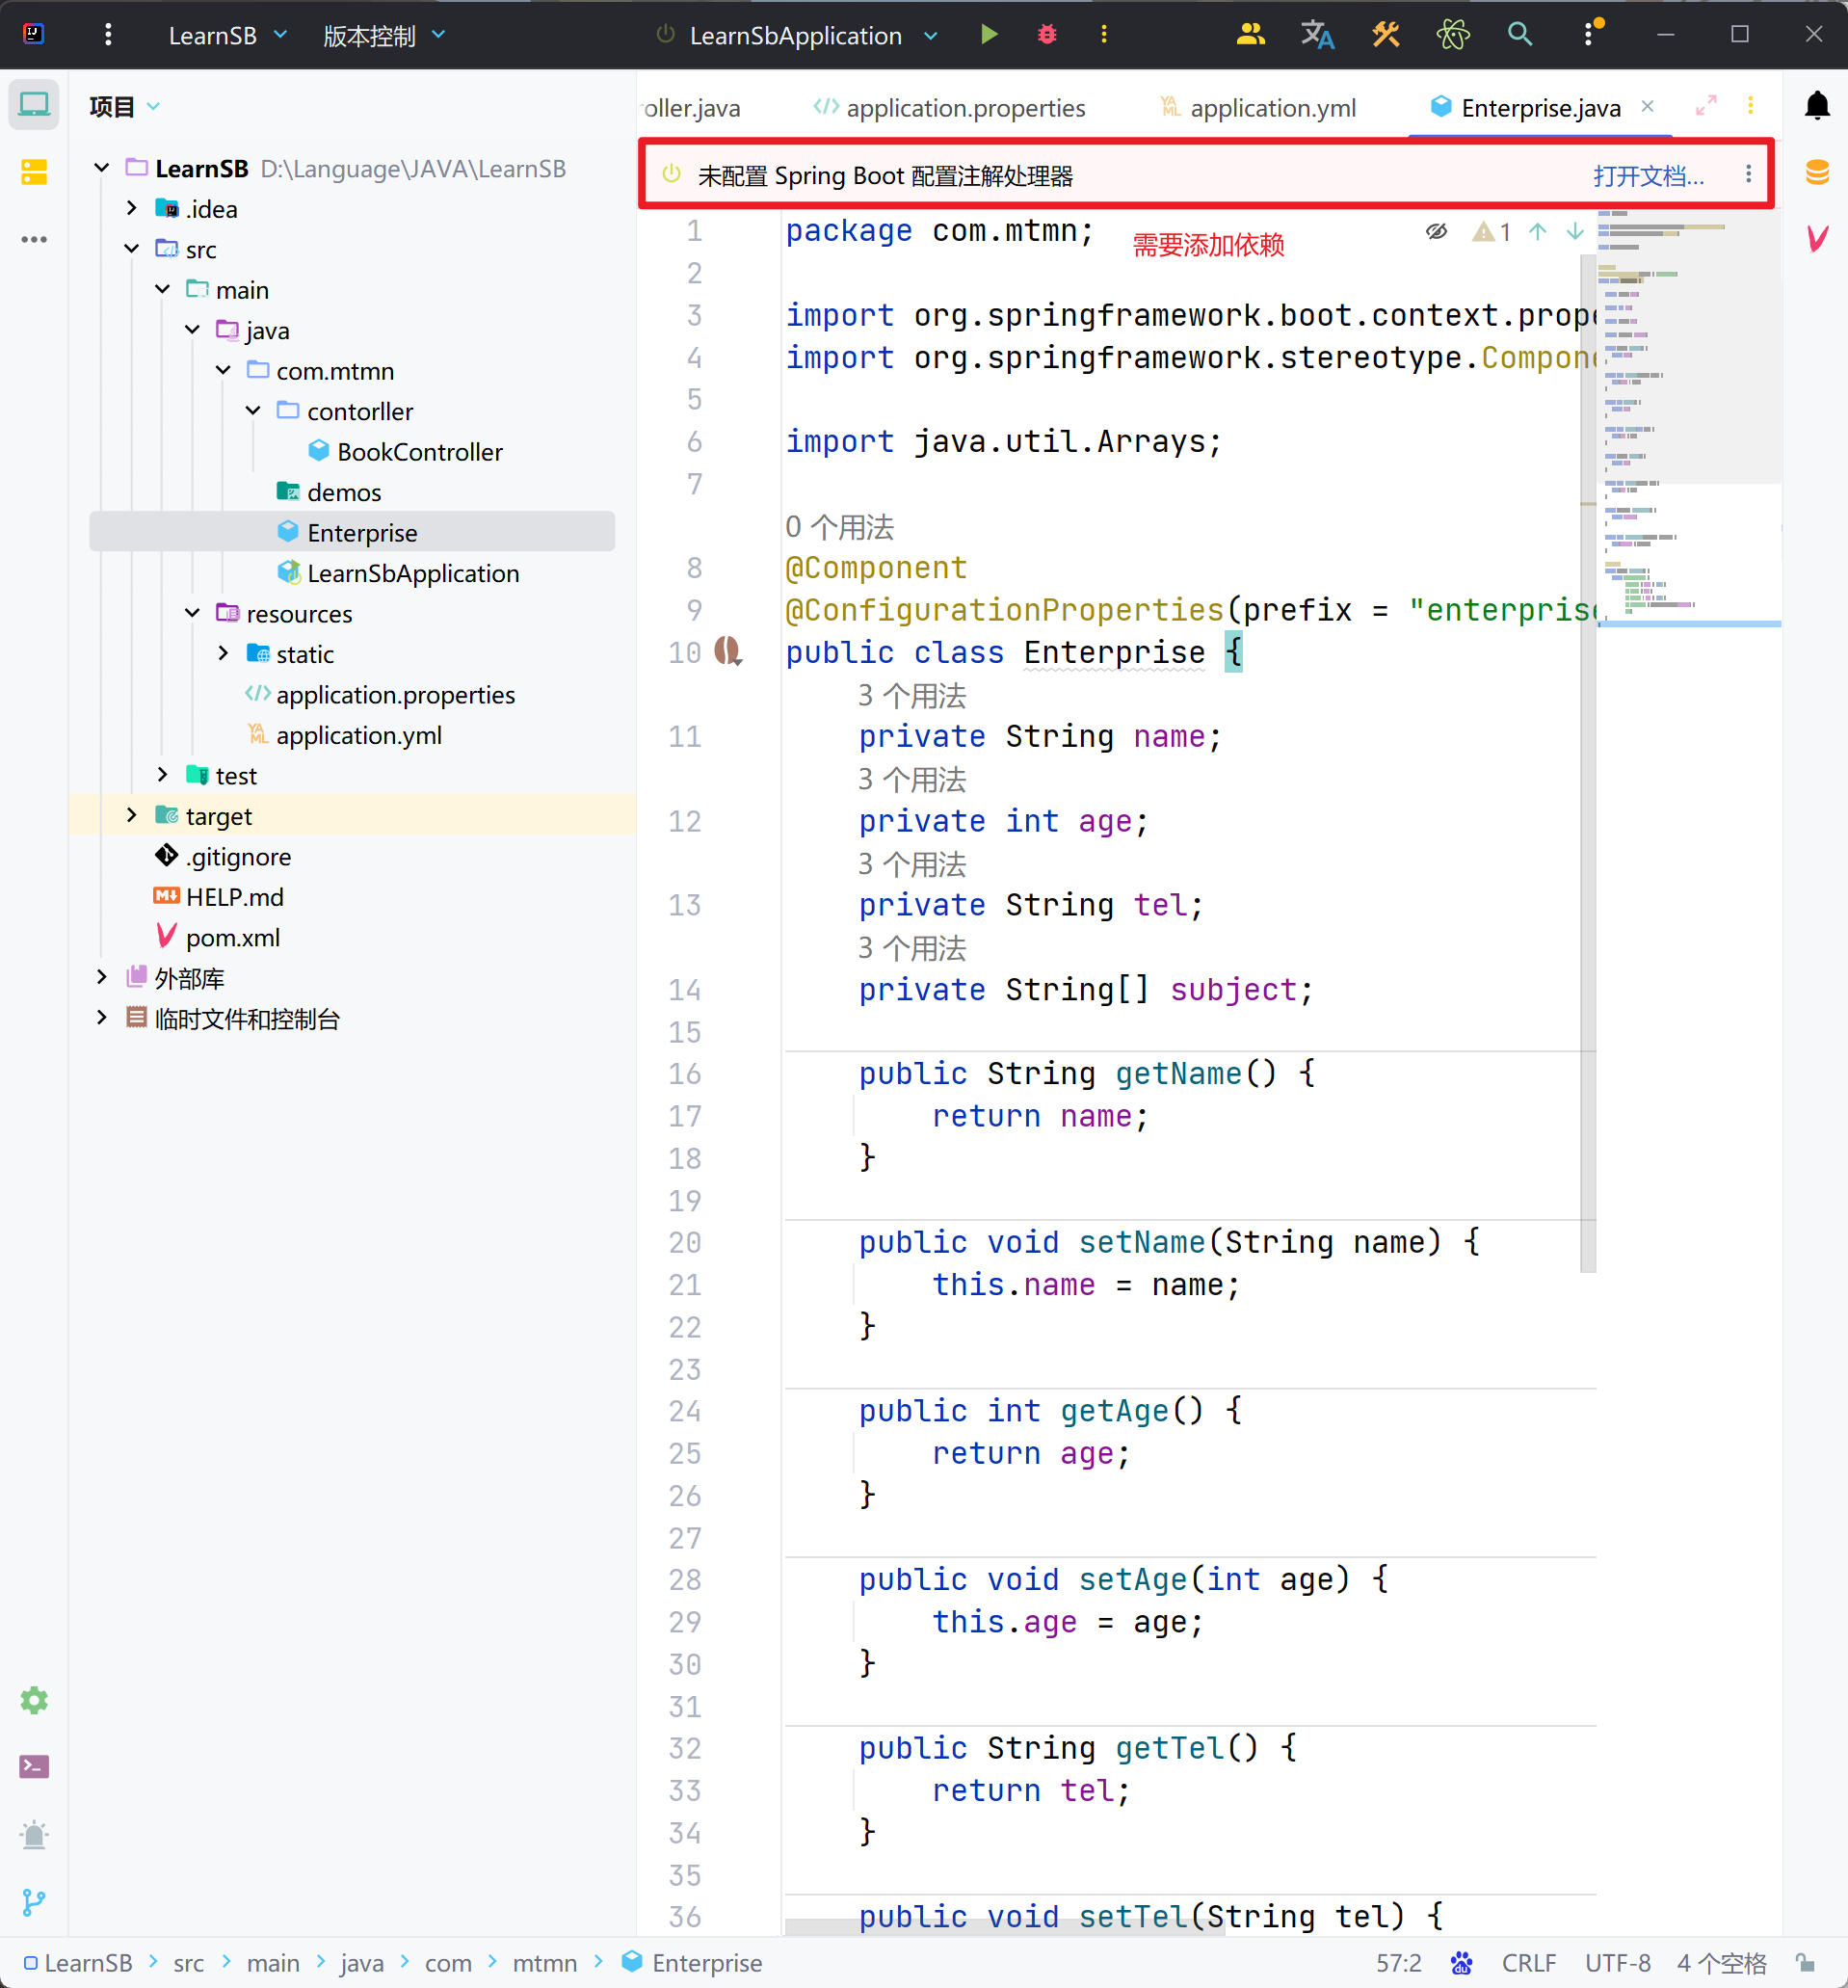Start debugging with the red bug icon
Screen dimensions: 1848x1988
click(x=1046, y=35)
